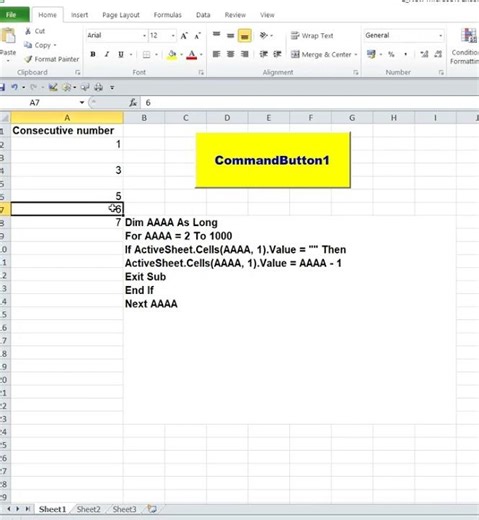
Task: Select Middle Align
Action: click(x=230, y=35)
